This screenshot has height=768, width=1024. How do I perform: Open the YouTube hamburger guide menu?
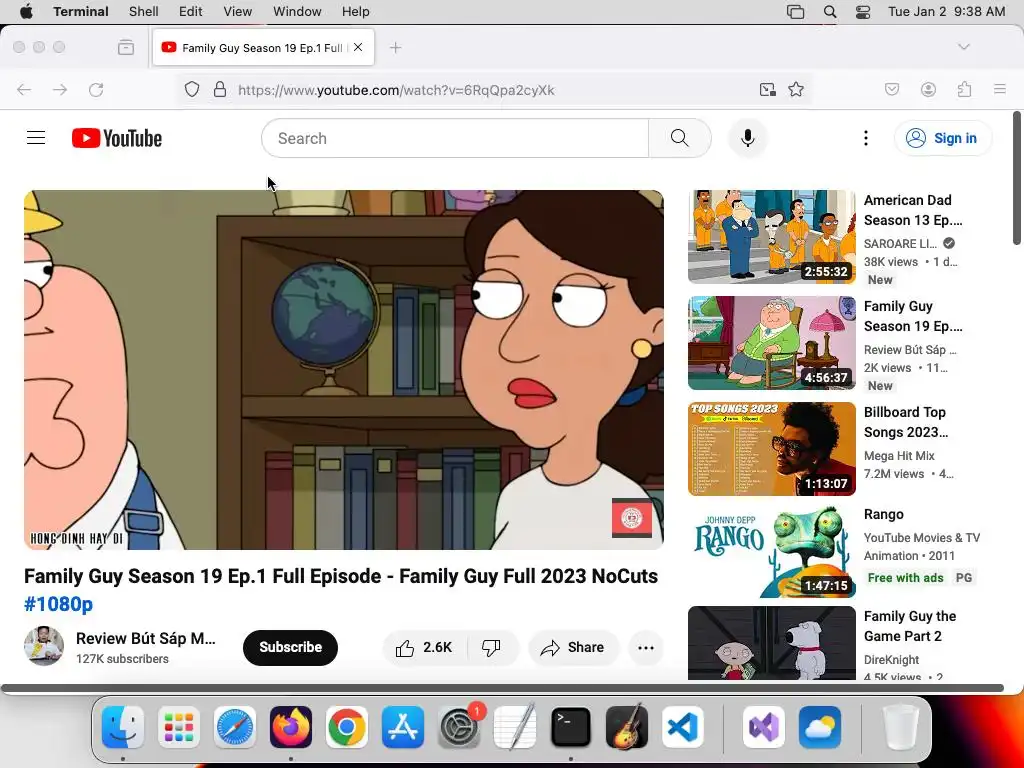[x=36, y=138]
